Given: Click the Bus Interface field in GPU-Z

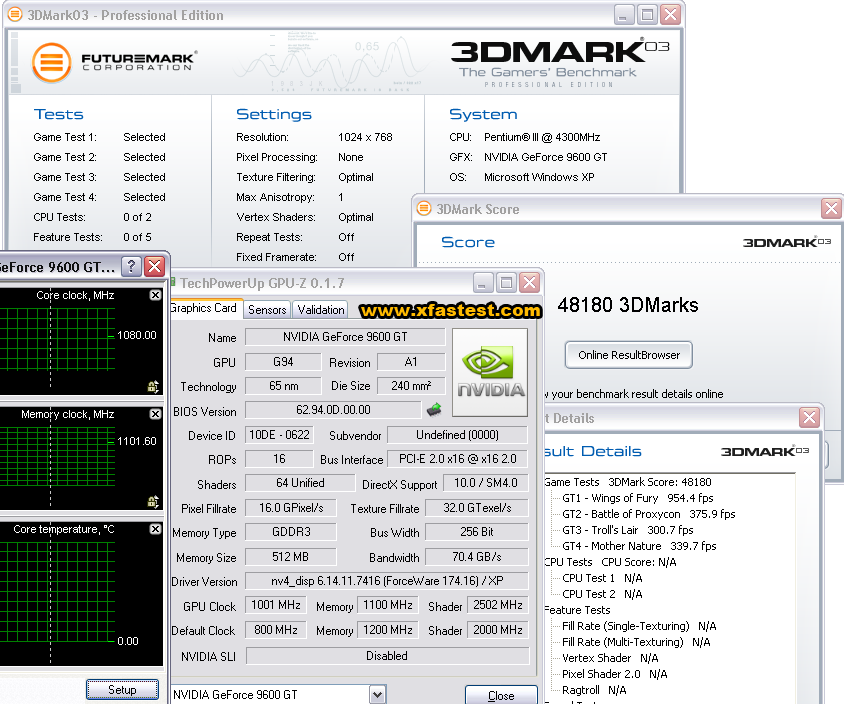Looking at the screenshot, I should click(x=458, y=459).
